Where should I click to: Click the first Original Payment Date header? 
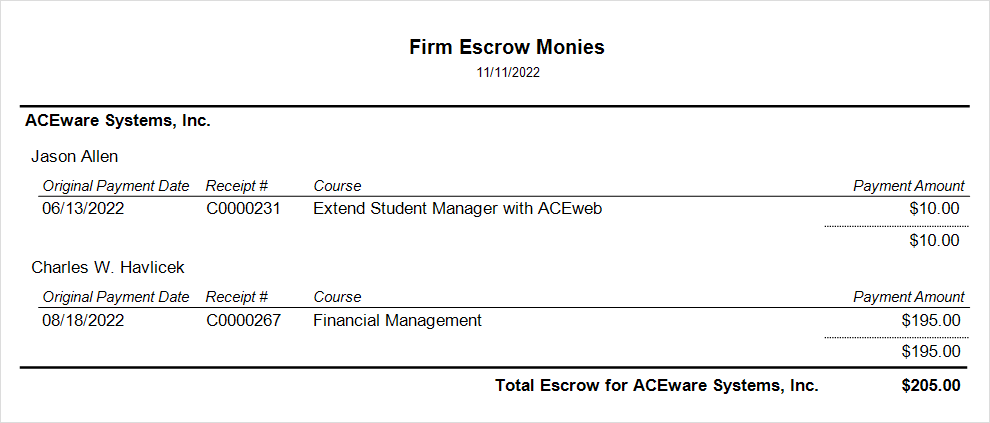(116, 186)
